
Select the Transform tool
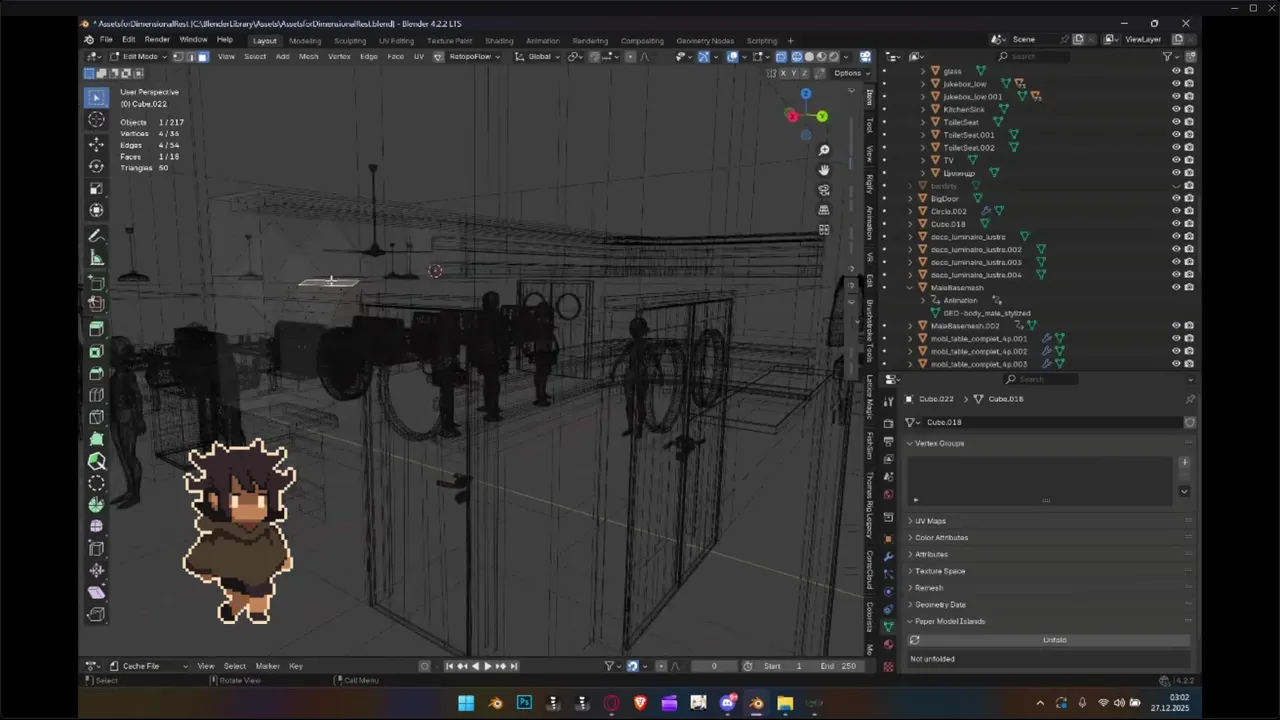(x=96, y=210)
